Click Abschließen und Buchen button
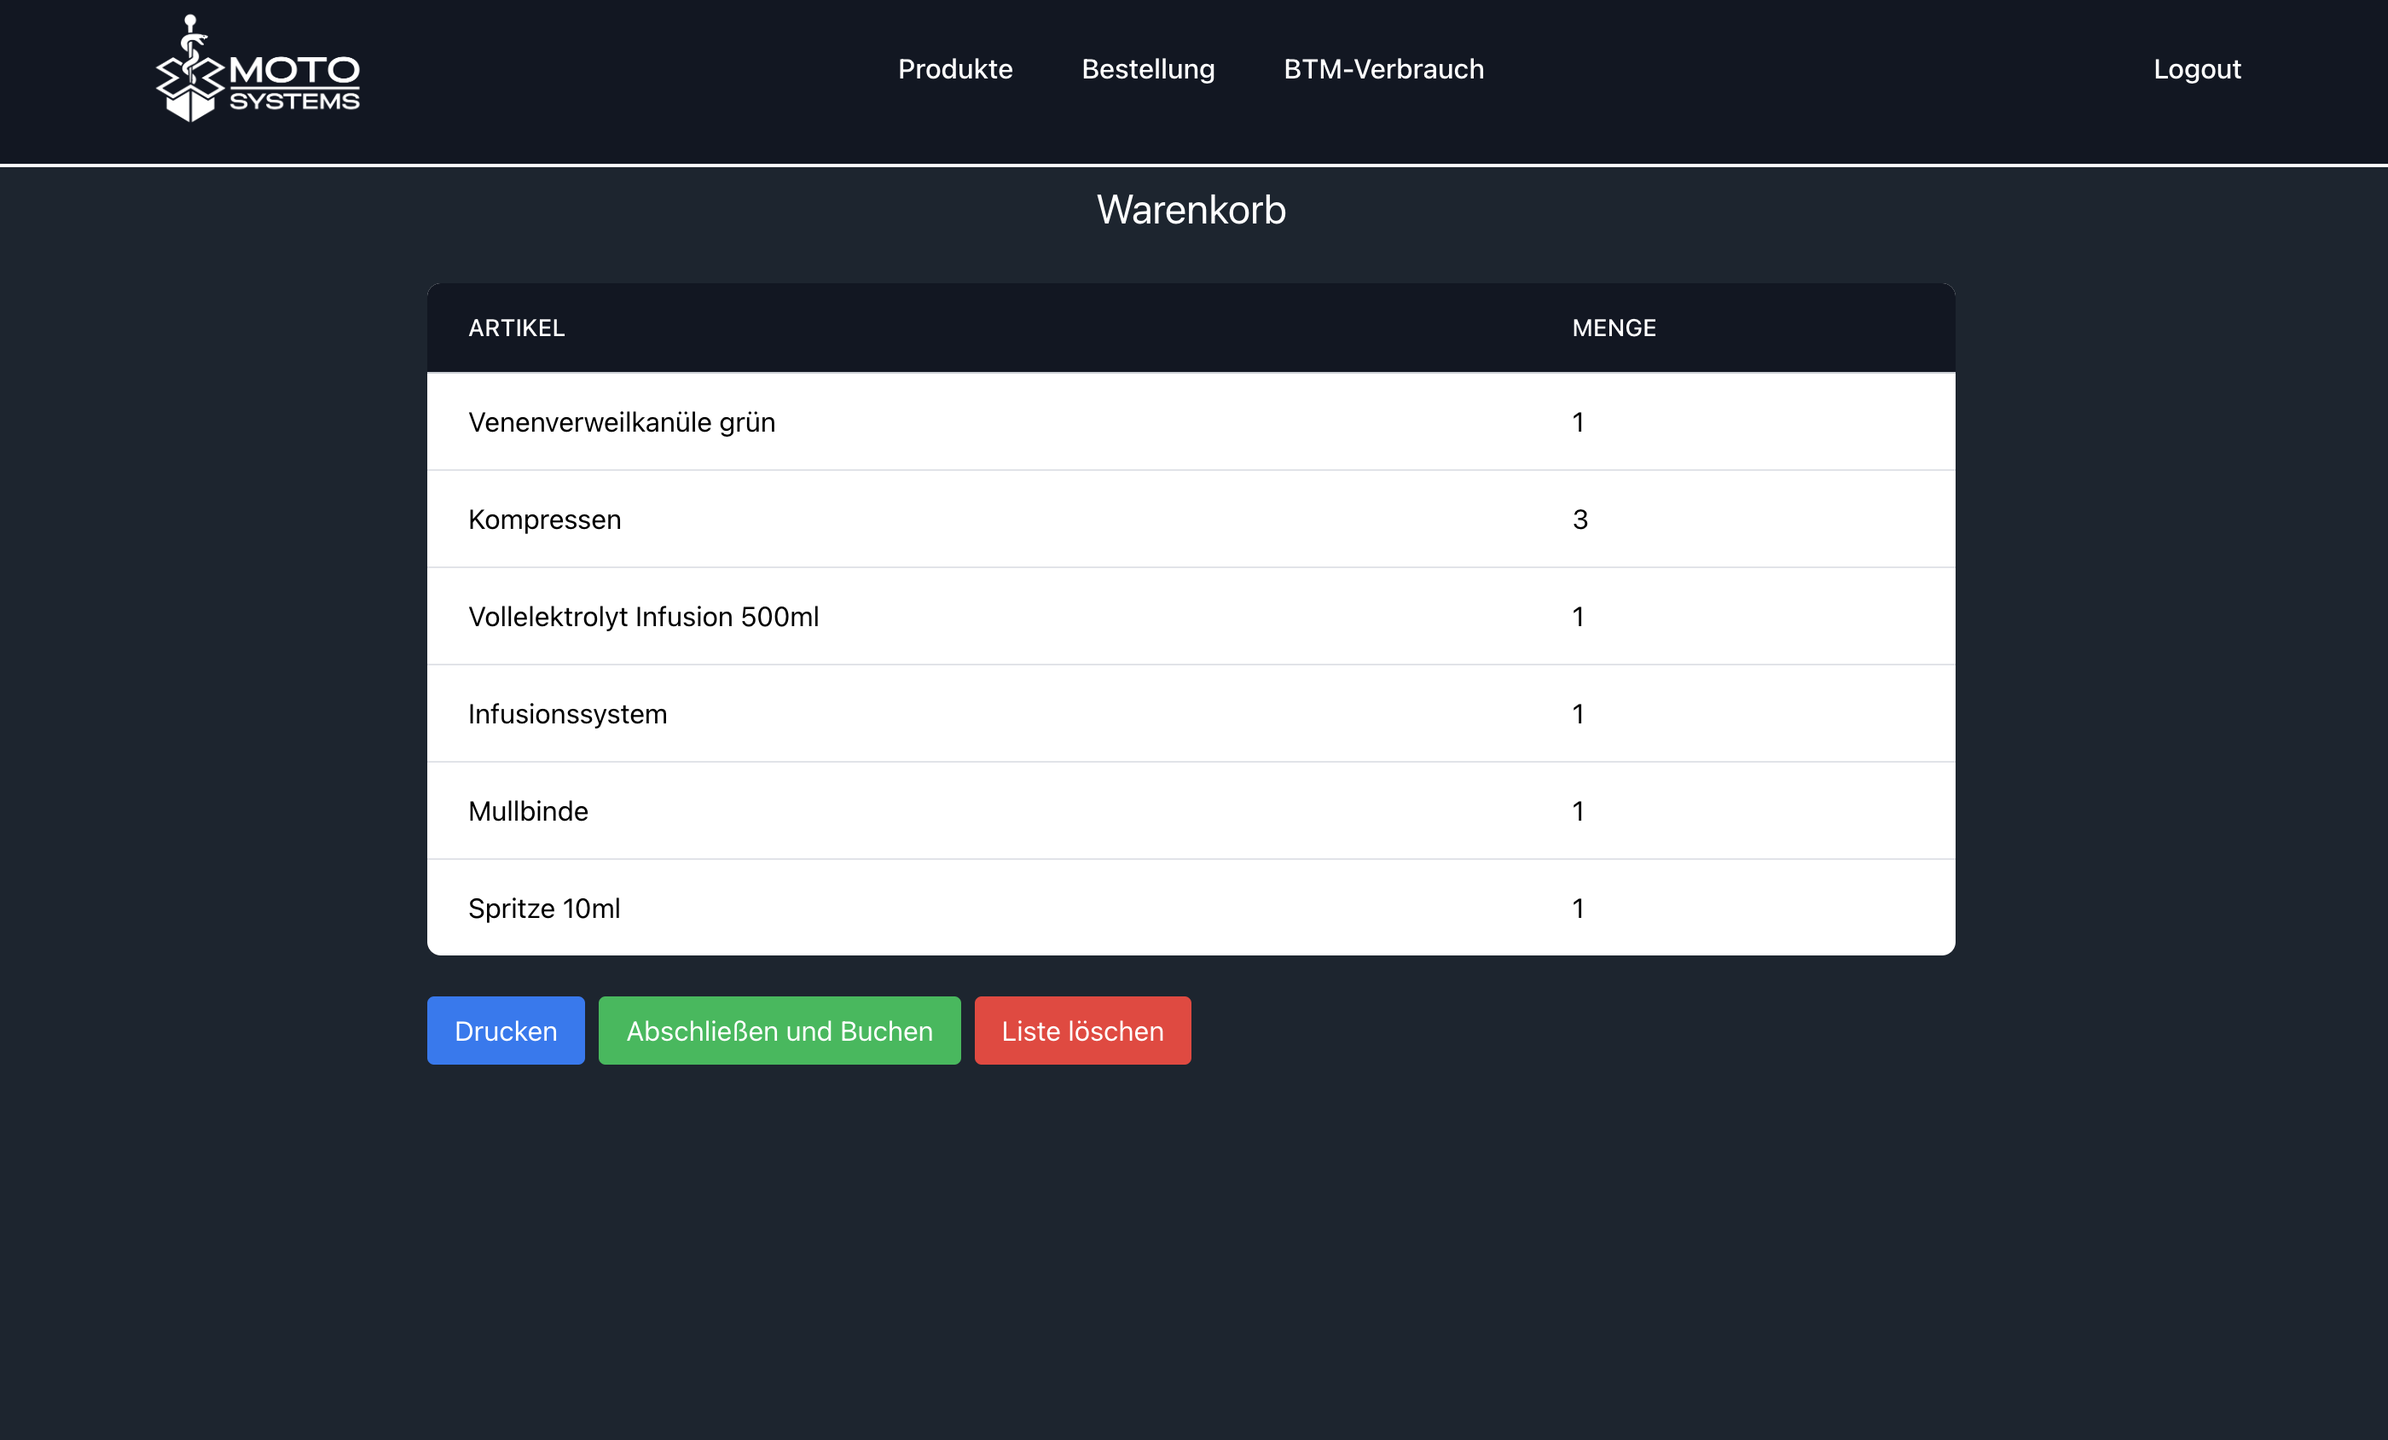This screenshot has width=2388, height=1440. 779,1031
